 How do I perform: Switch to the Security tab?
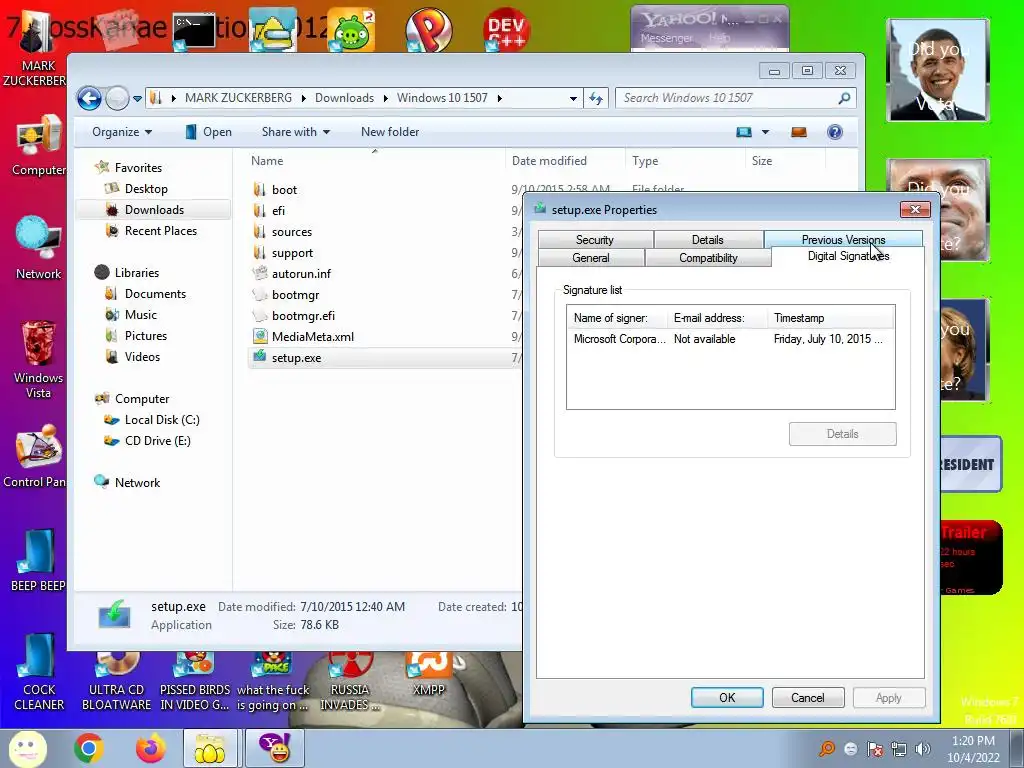595,240
